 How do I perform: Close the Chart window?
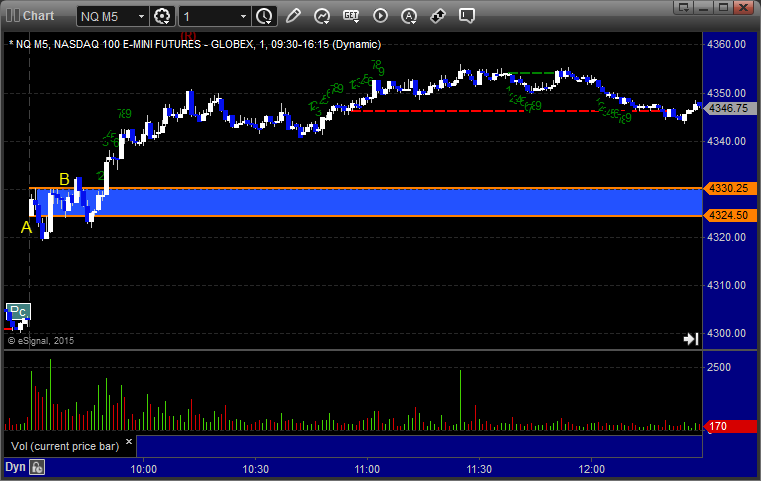click(x=743, y=7)
